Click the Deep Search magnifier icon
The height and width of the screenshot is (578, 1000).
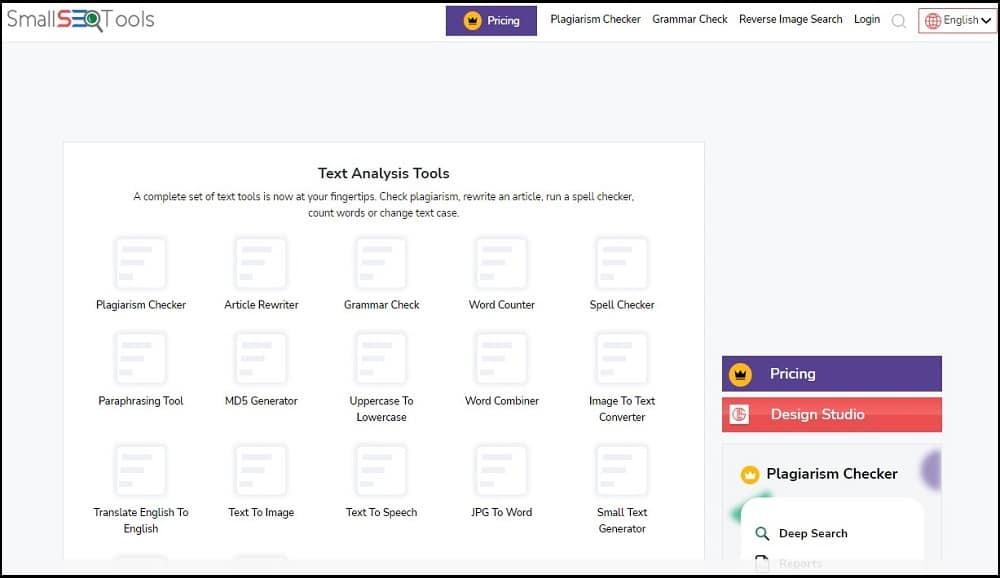[762, 533]
